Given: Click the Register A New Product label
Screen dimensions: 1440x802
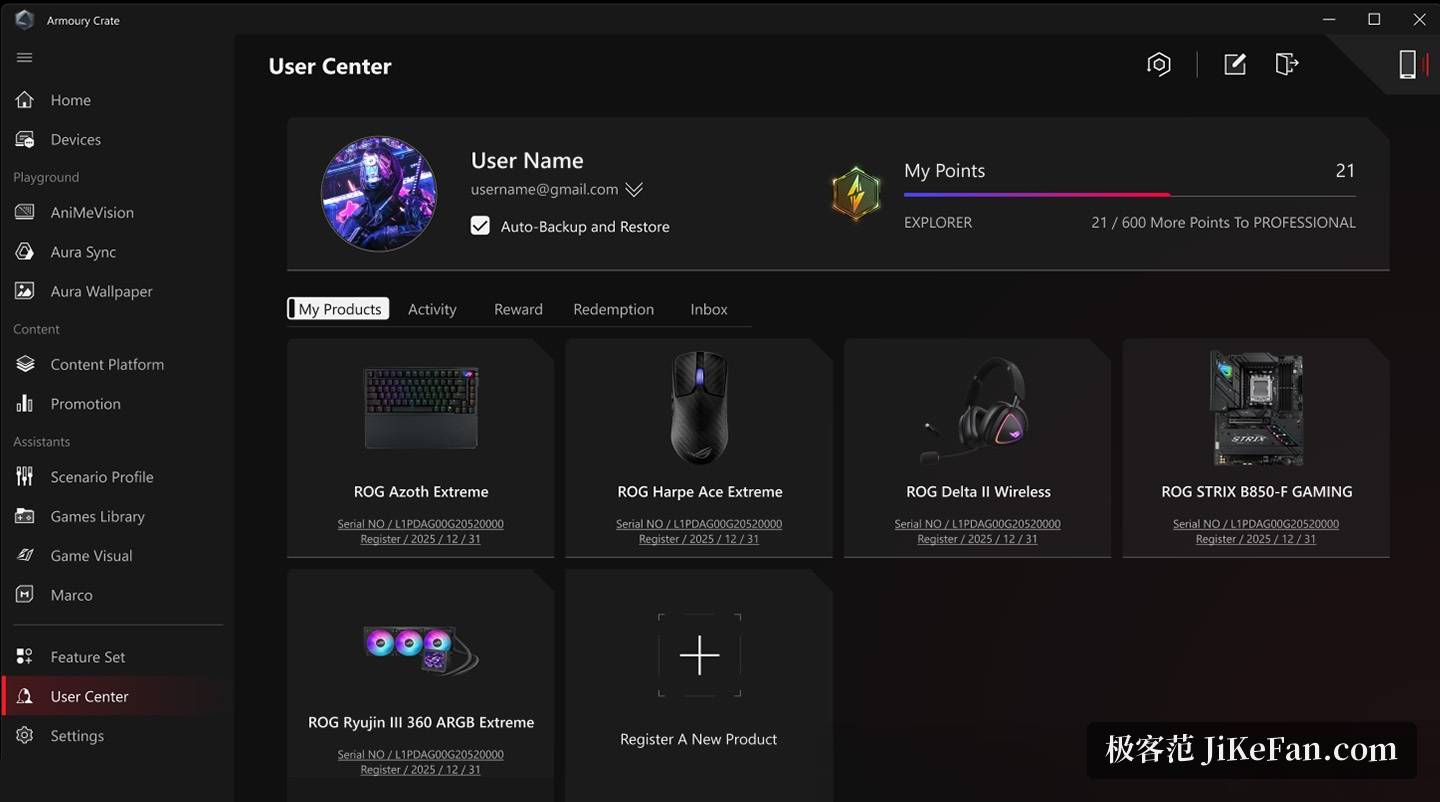Looking at the screenshot, I should (699, 739).
